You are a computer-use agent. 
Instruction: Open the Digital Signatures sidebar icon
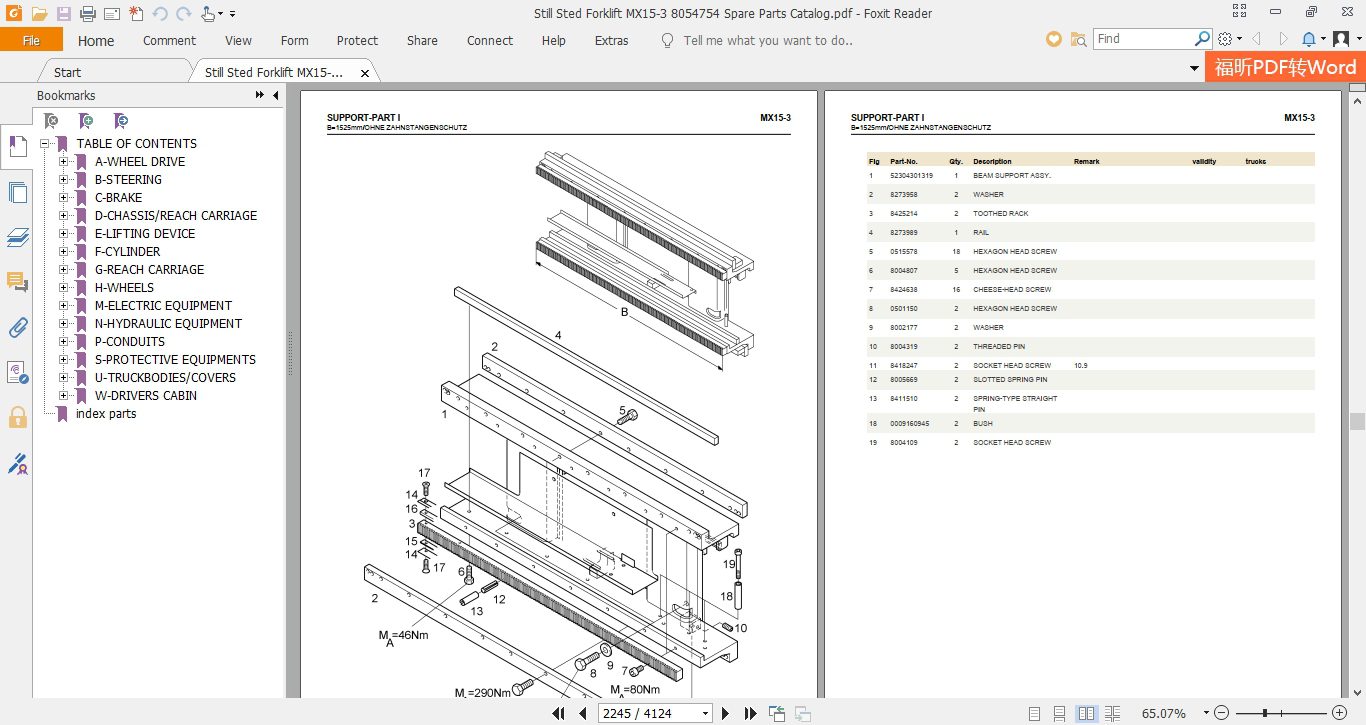click(x=17, y=373)
